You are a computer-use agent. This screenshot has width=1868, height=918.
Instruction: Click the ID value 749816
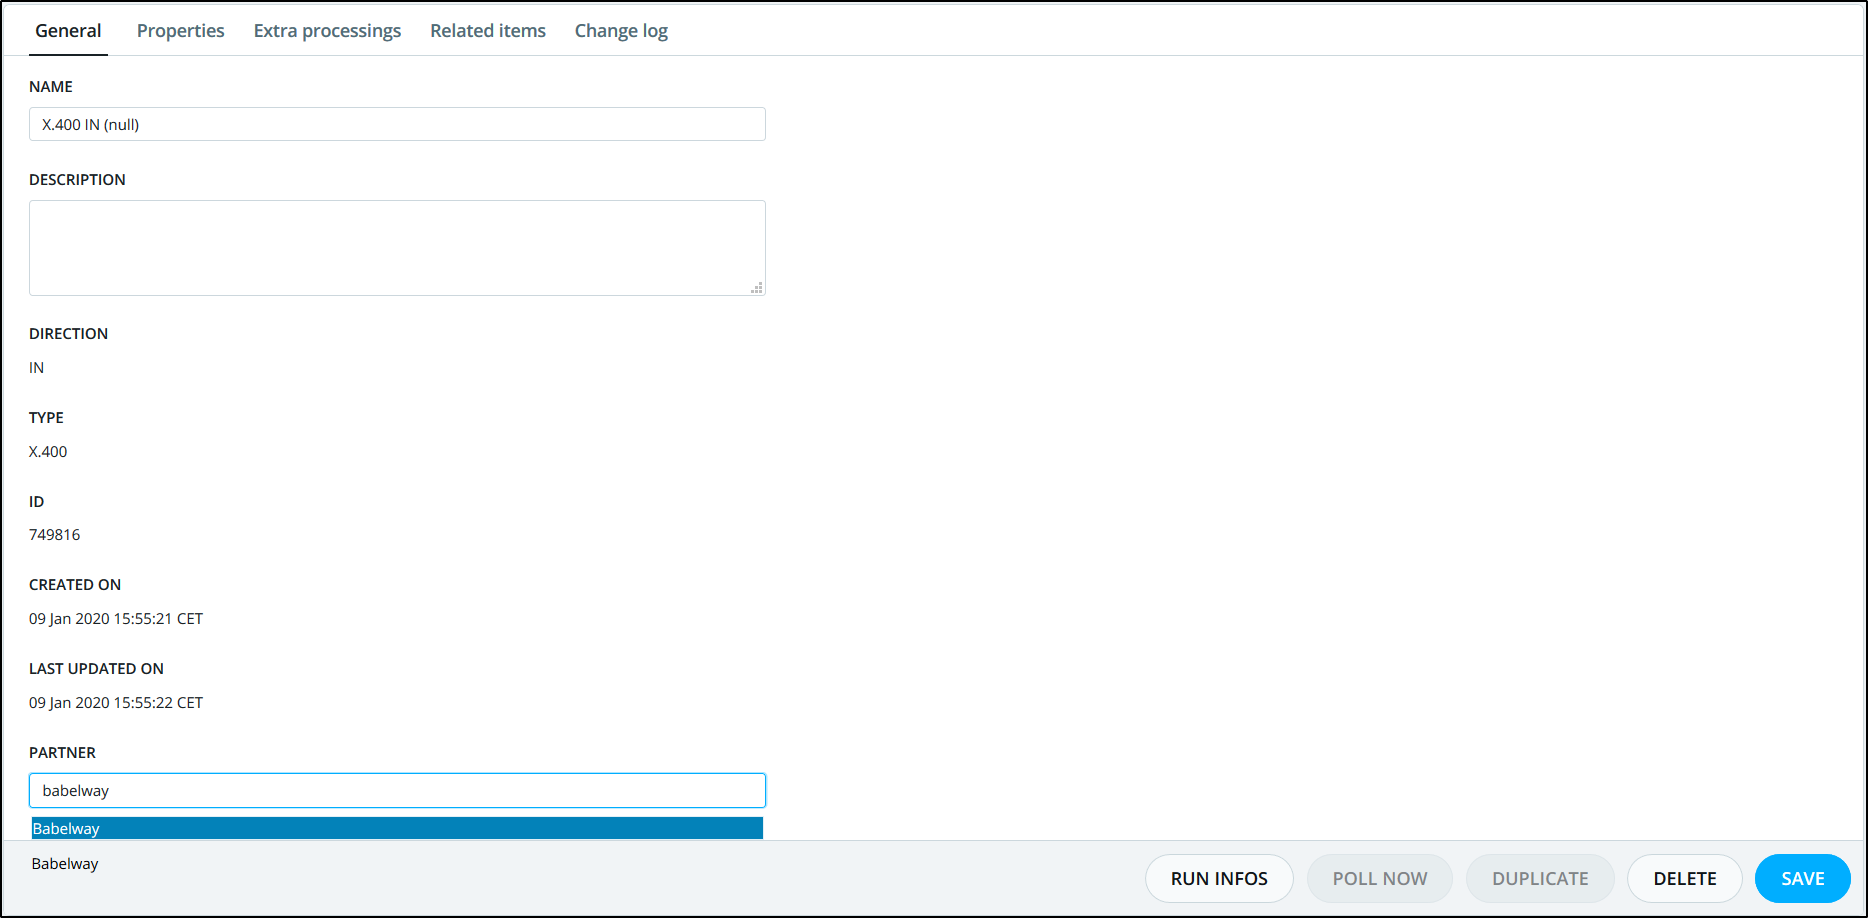tap(55, 535)
